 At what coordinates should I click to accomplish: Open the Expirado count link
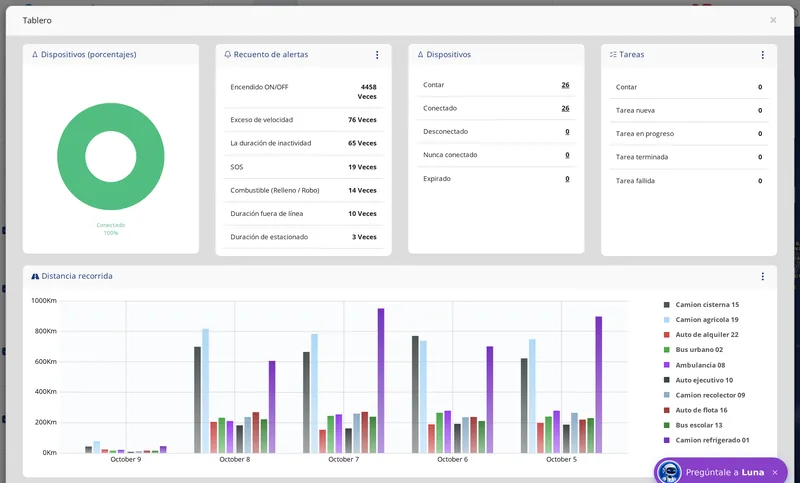click(567, 179)
